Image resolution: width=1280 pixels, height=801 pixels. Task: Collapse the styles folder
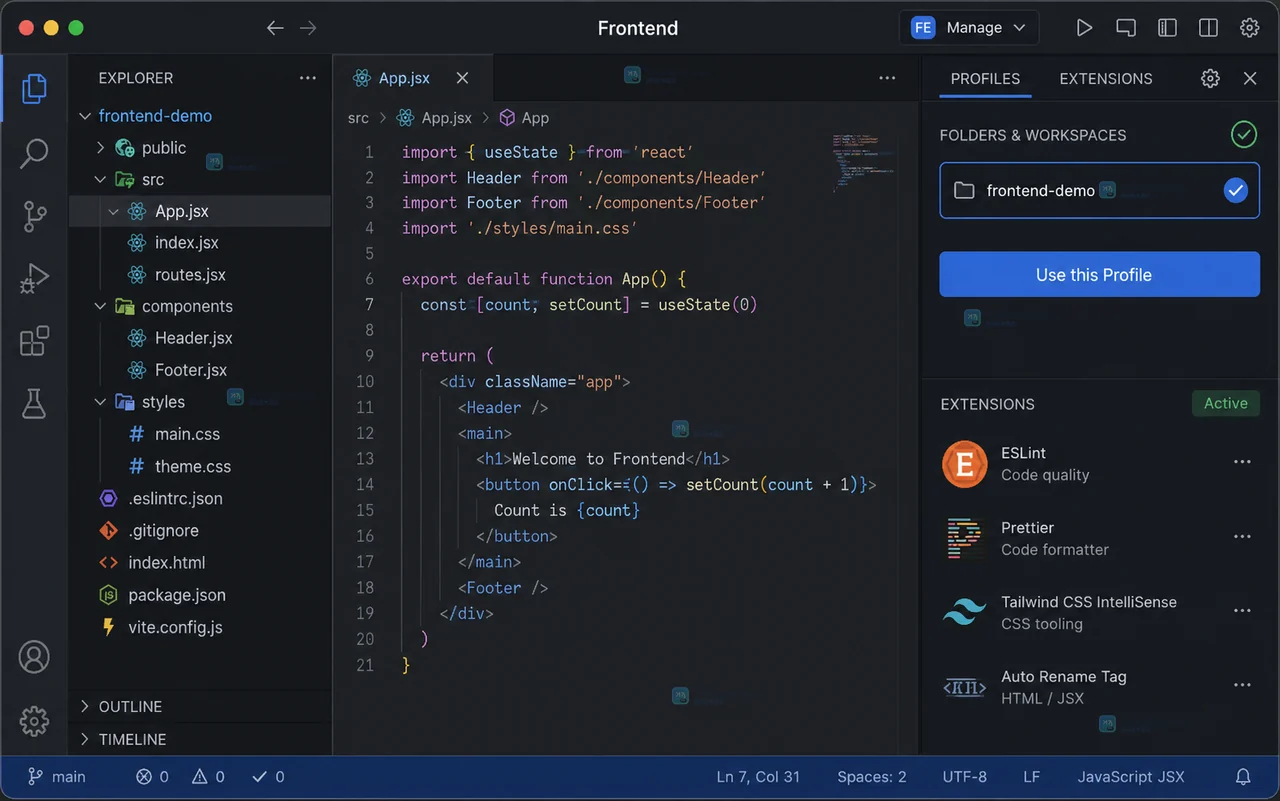[100, 402]
